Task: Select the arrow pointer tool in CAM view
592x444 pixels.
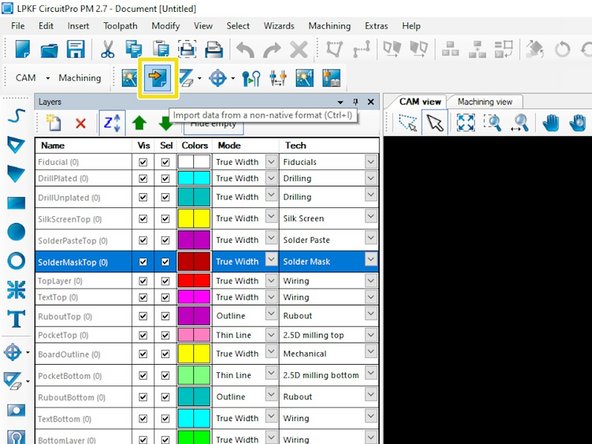Action: coord(435,123)
